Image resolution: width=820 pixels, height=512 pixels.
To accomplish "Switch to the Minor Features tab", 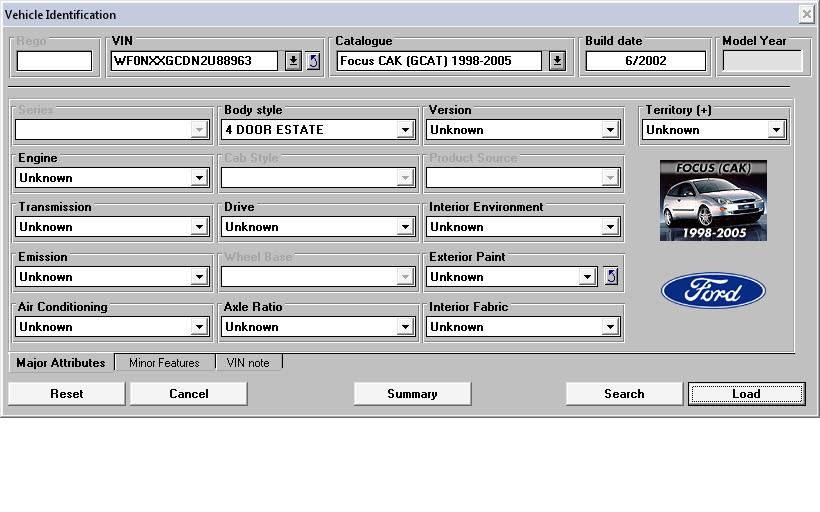I will click(x=164, y=363).
